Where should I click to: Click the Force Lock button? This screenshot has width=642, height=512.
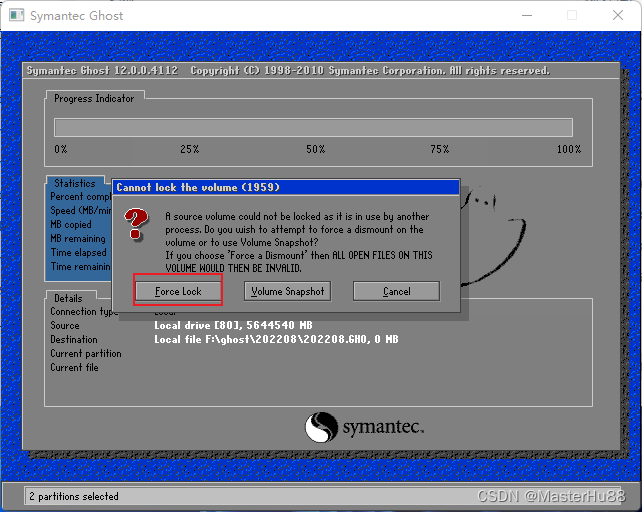[x=178, y=291]
